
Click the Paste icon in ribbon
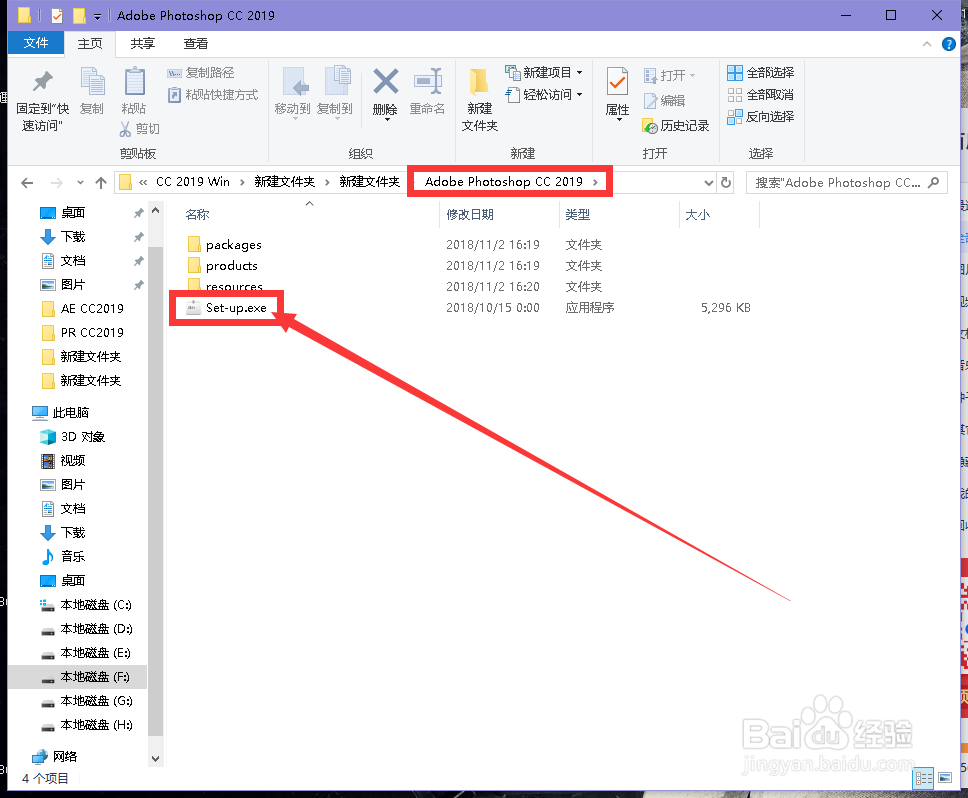pos(135,83)
